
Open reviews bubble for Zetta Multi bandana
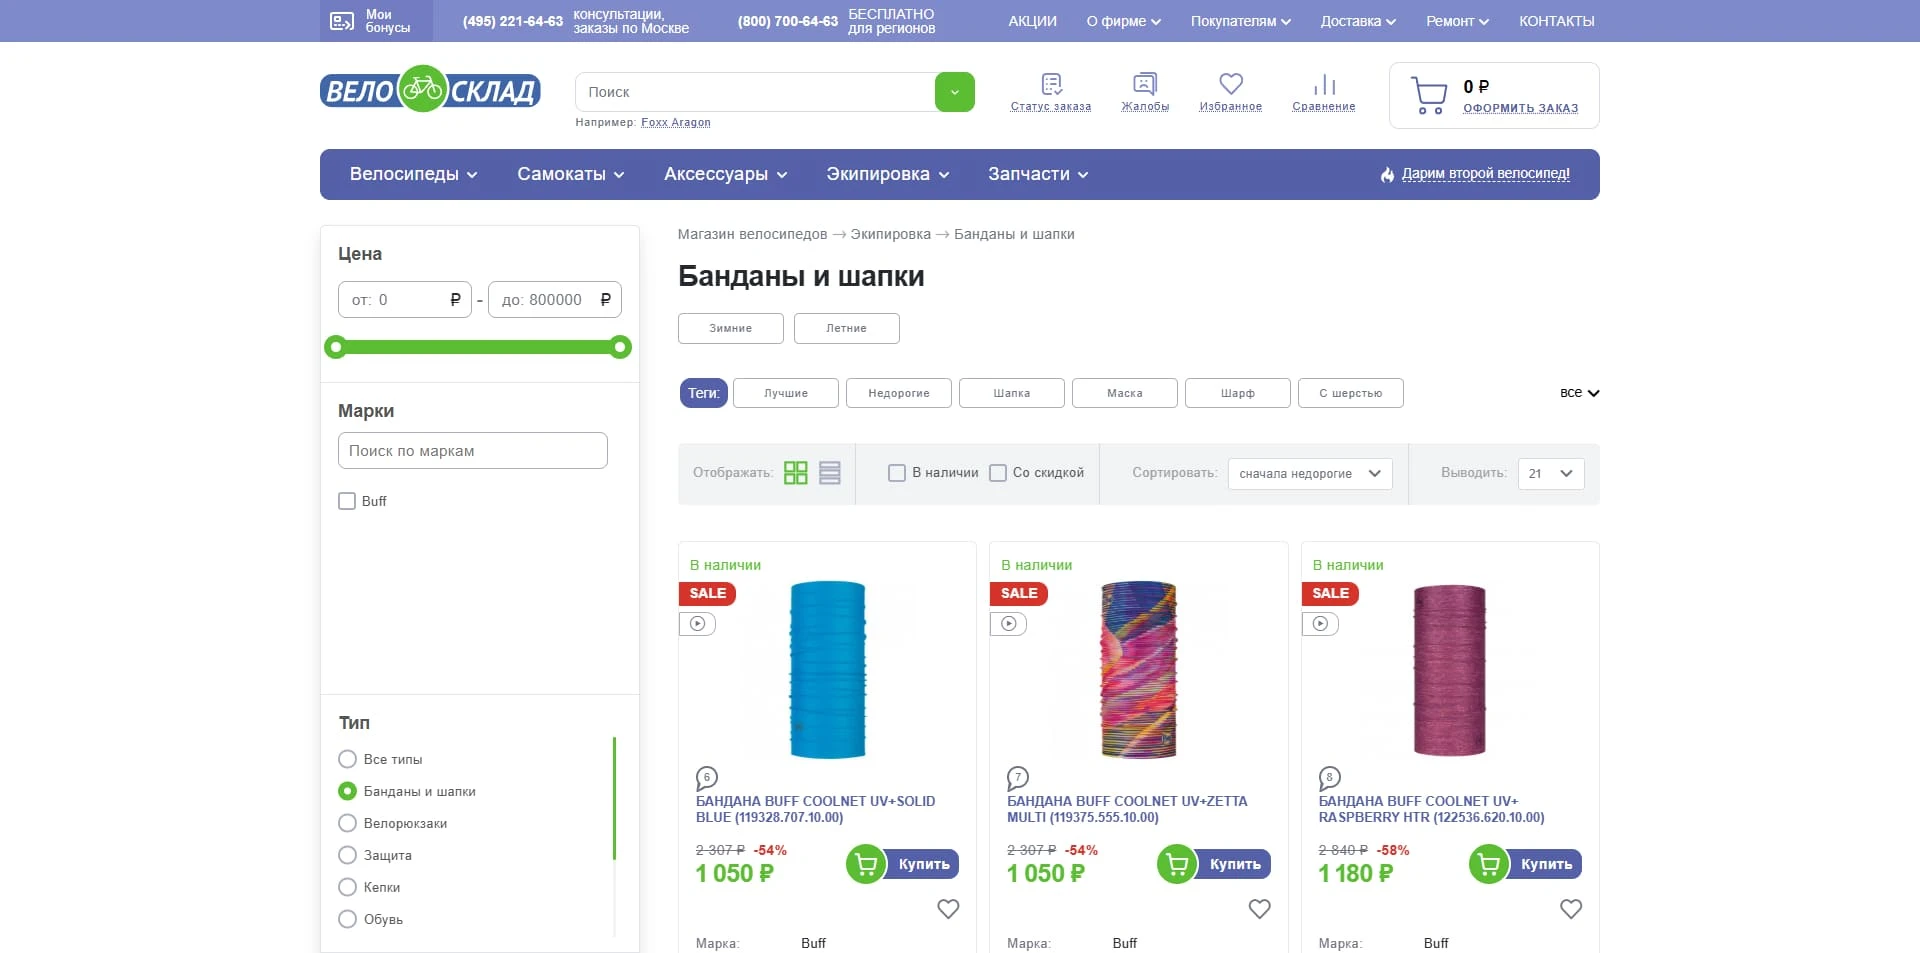point(1018,777)
